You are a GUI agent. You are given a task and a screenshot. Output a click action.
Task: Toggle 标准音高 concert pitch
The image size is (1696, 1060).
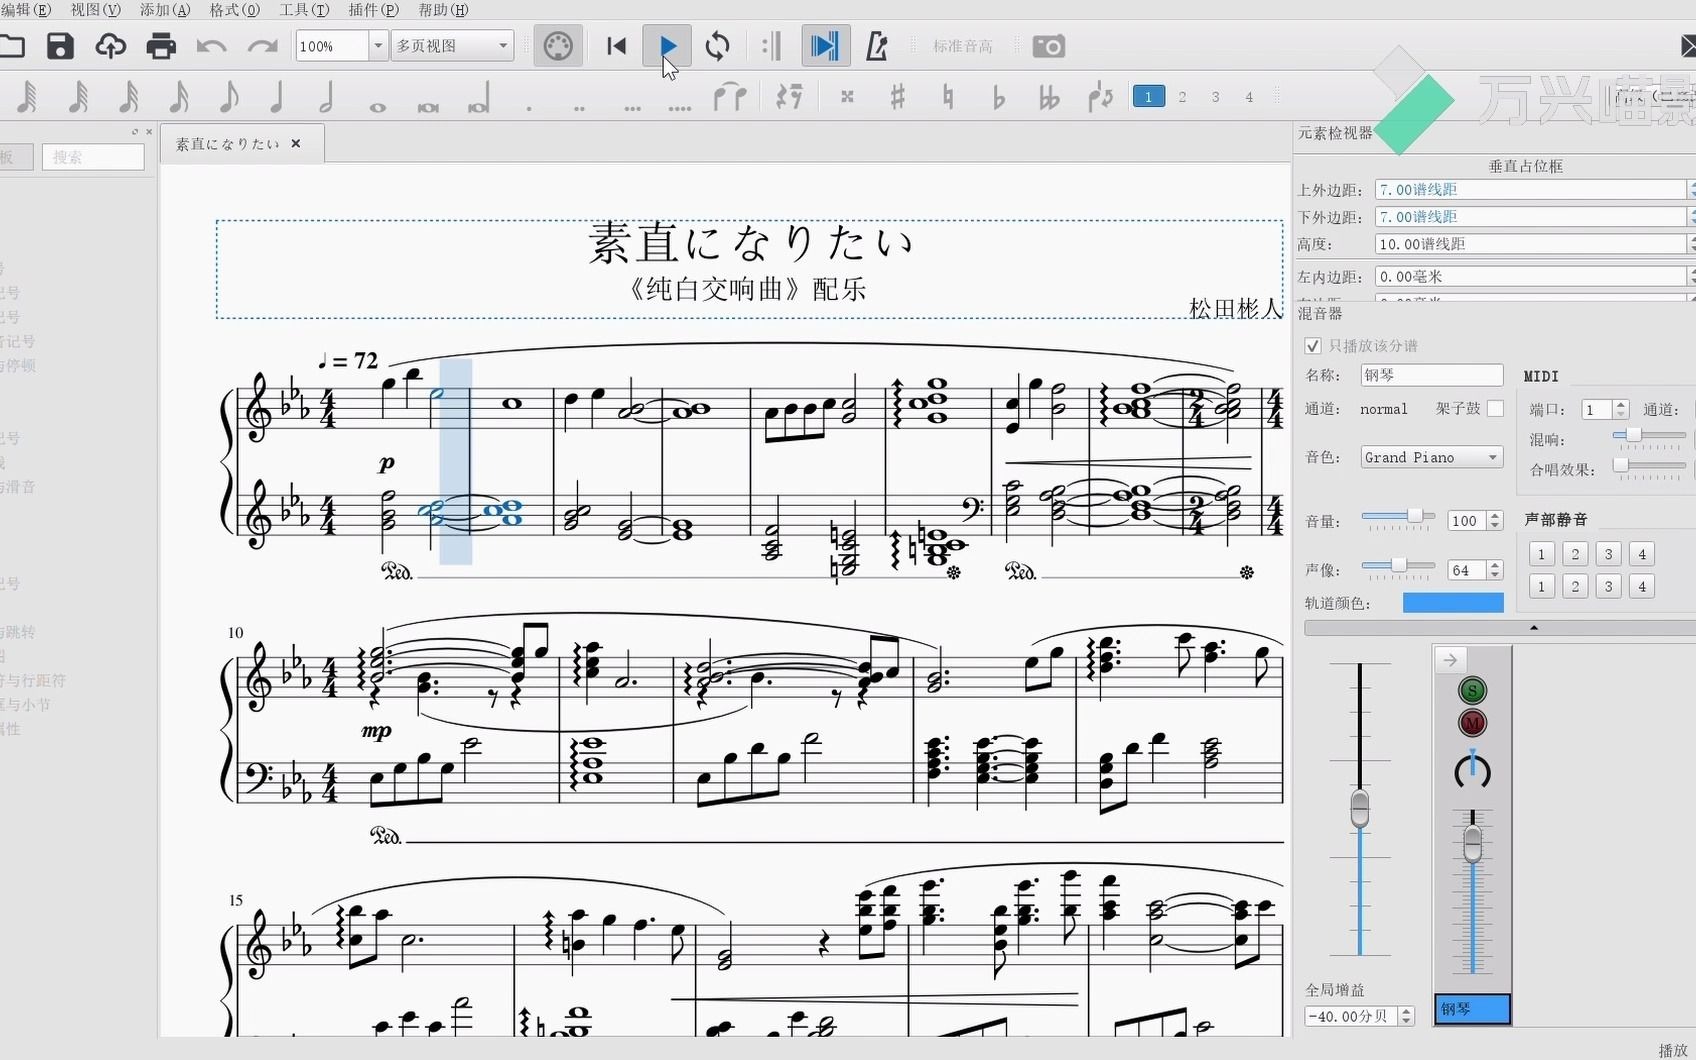pos(962,46)
